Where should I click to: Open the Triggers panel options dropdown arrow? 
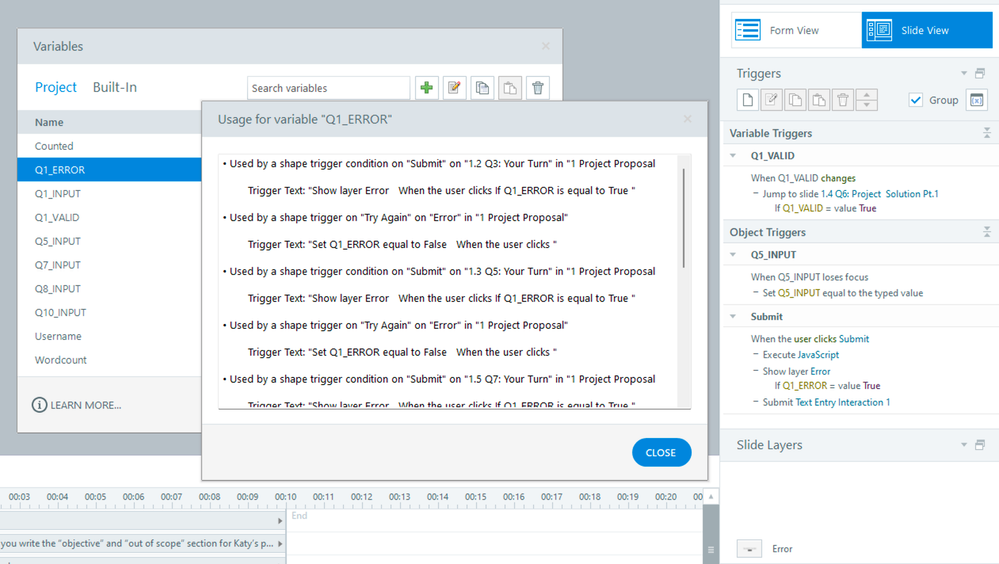click(964, 73)
